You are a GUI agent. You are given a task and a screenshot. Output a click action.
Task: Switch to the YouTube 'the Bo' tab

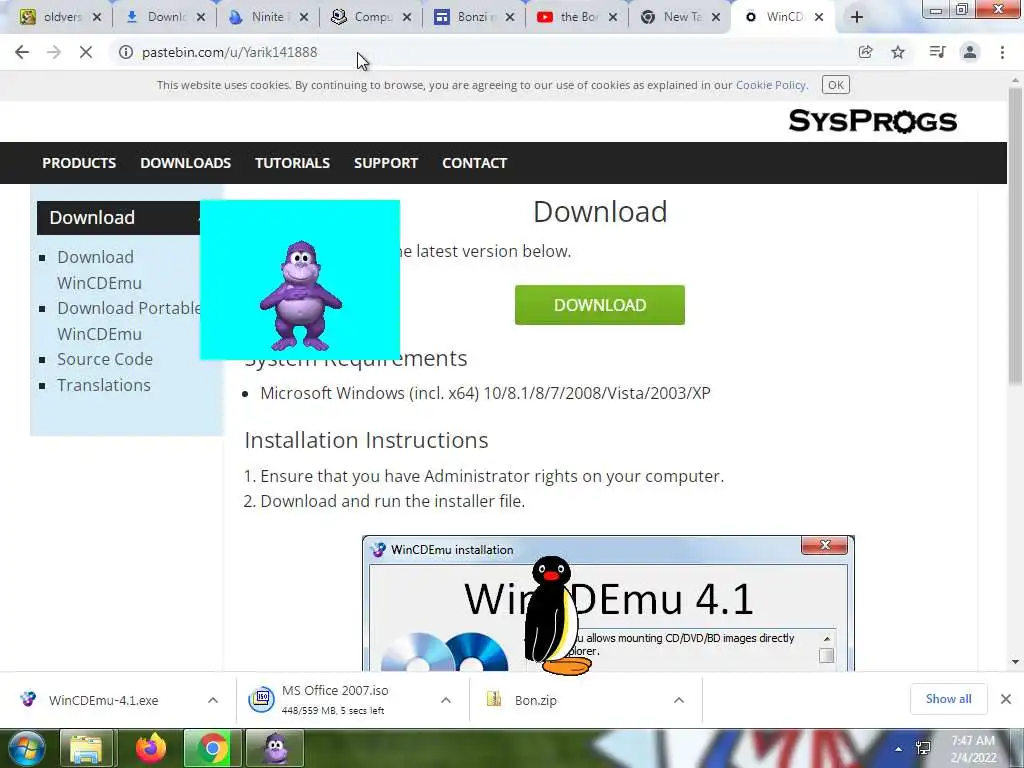coord(577,17)
